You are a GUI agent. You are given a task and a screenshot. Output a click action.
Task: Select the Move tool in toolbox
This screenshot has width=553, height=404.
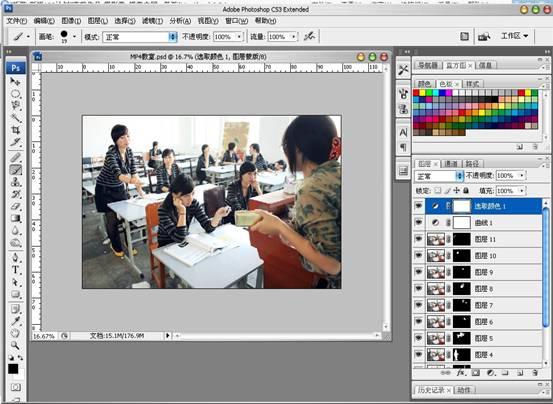tap(15, 81)
